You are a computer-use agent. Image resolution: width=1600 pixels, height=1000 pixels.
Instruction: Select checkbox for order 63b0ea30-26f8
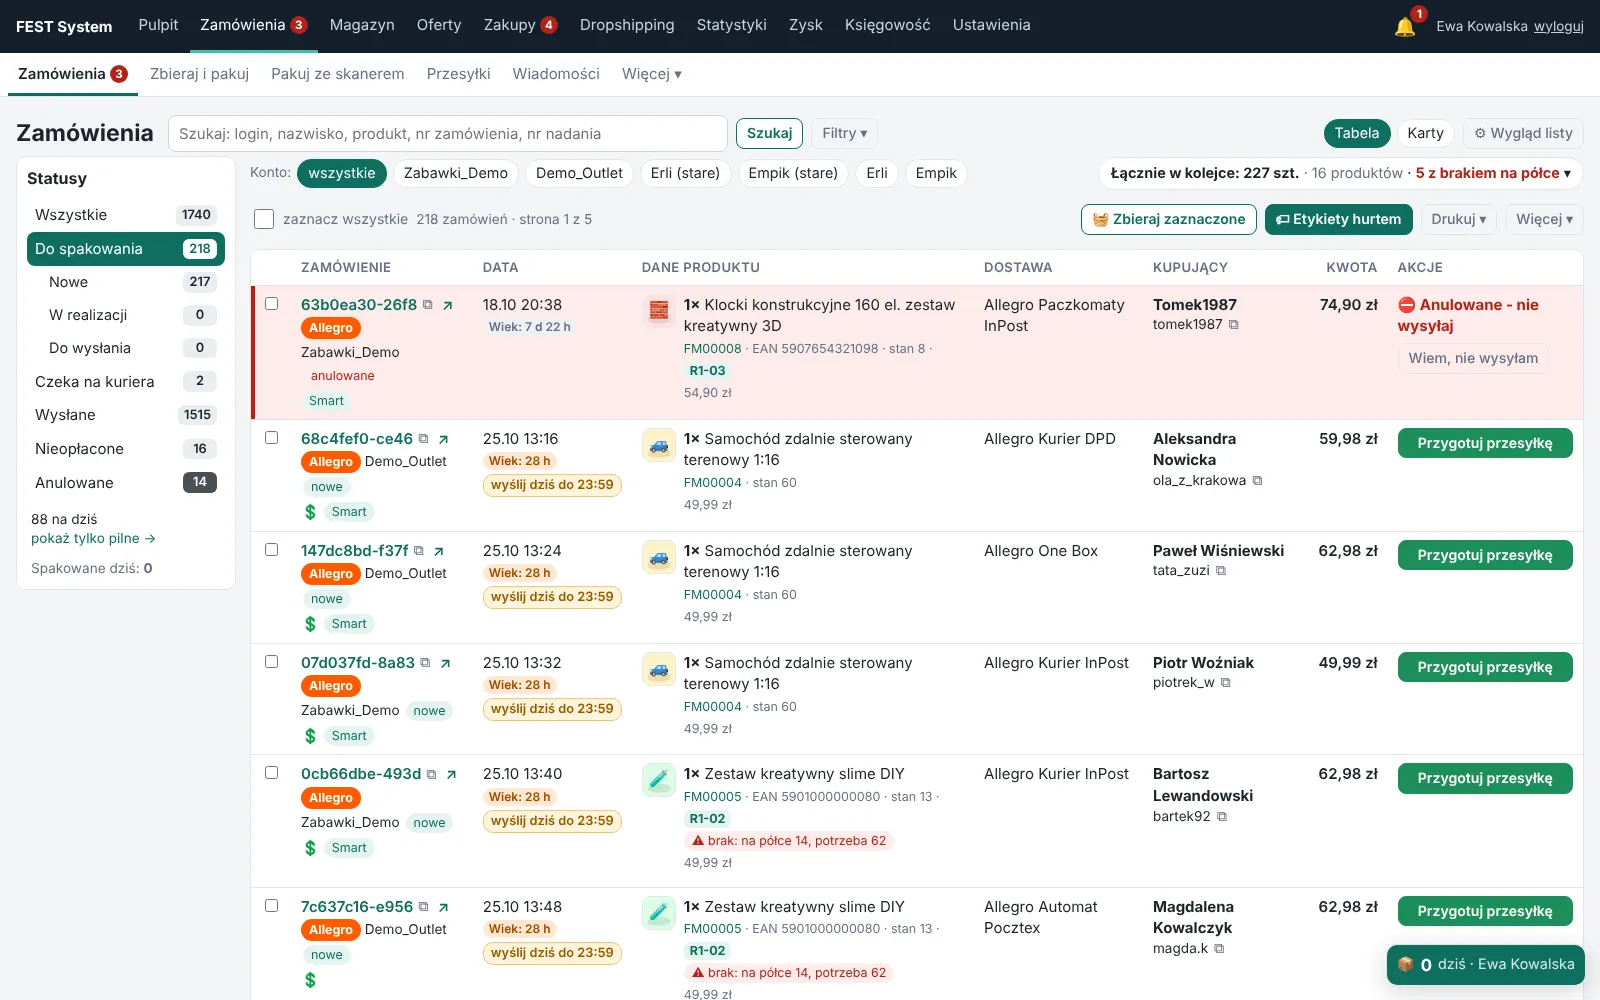click(271, 303)
